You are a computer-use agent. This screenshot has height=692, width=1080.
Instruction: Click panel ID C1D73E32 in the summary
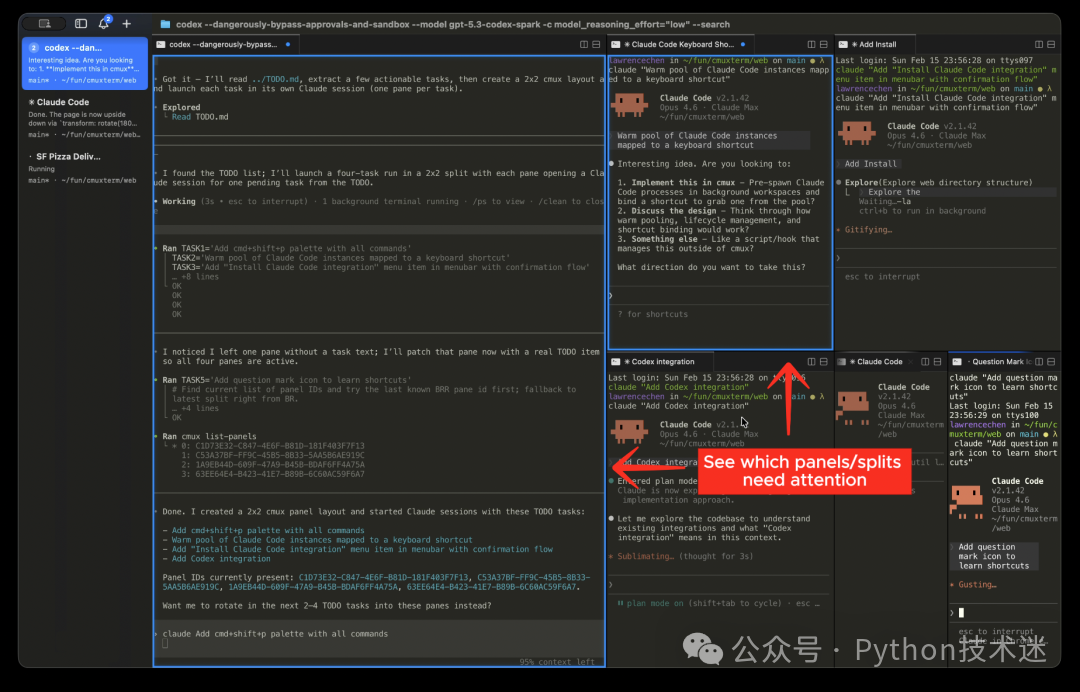[384, 577]
